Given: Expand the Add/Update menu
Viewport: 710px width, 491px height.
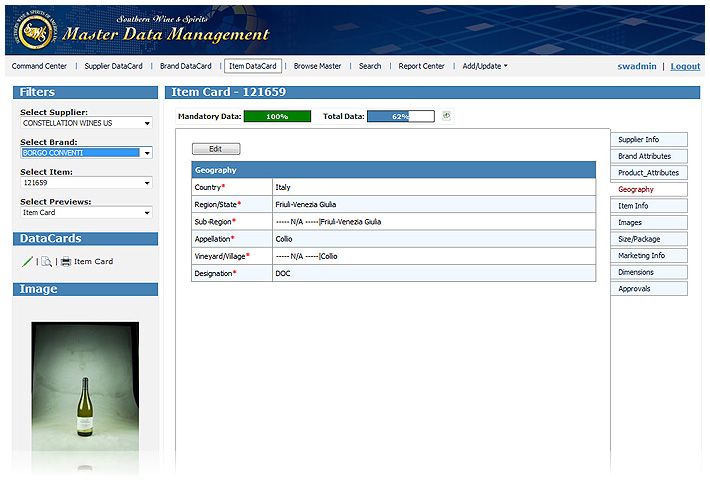Looking at the screenshot, I should (485, 66).
